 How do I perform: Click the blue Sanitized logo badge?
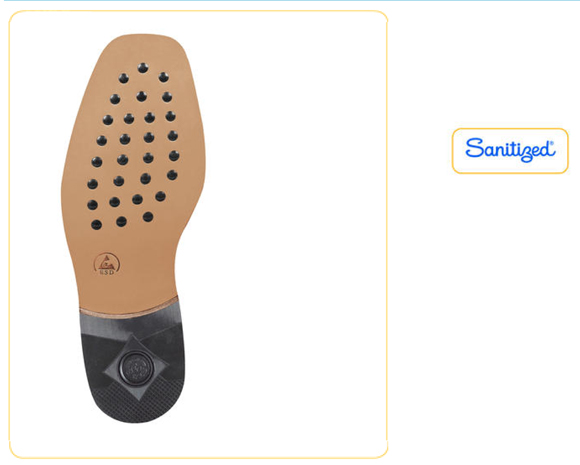(510, 151)
